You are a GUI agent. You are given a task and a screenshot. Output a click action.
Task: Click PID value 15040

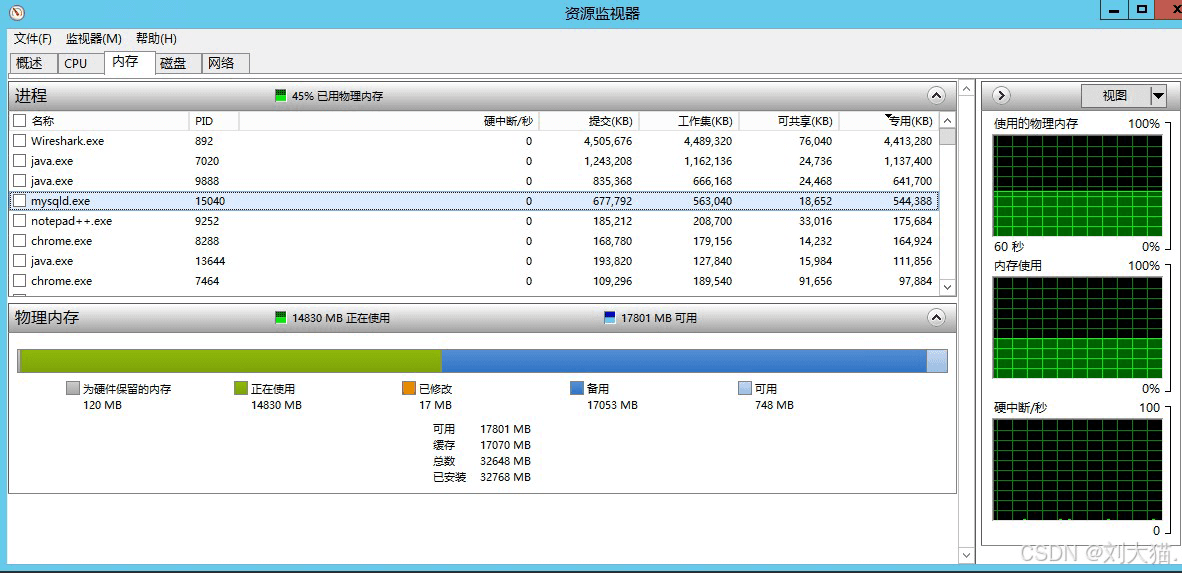(210, 201)
